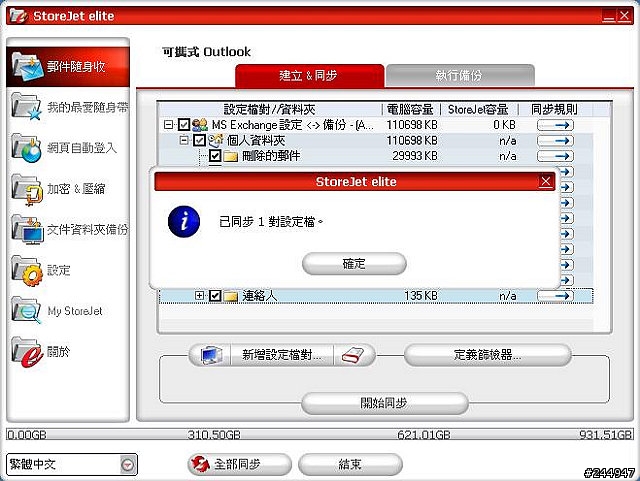Open 加密 & 壓縮 encryption icon
Viewport: 640px width, 481px height.
click(x=27, y=189)
